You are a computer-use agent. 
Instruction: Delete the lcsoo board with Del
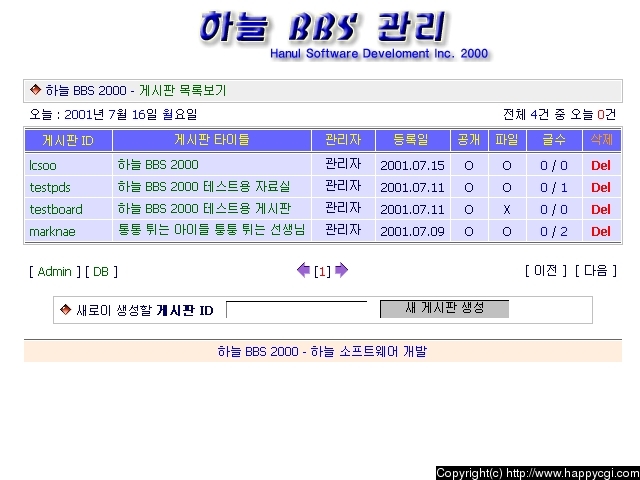601,165
